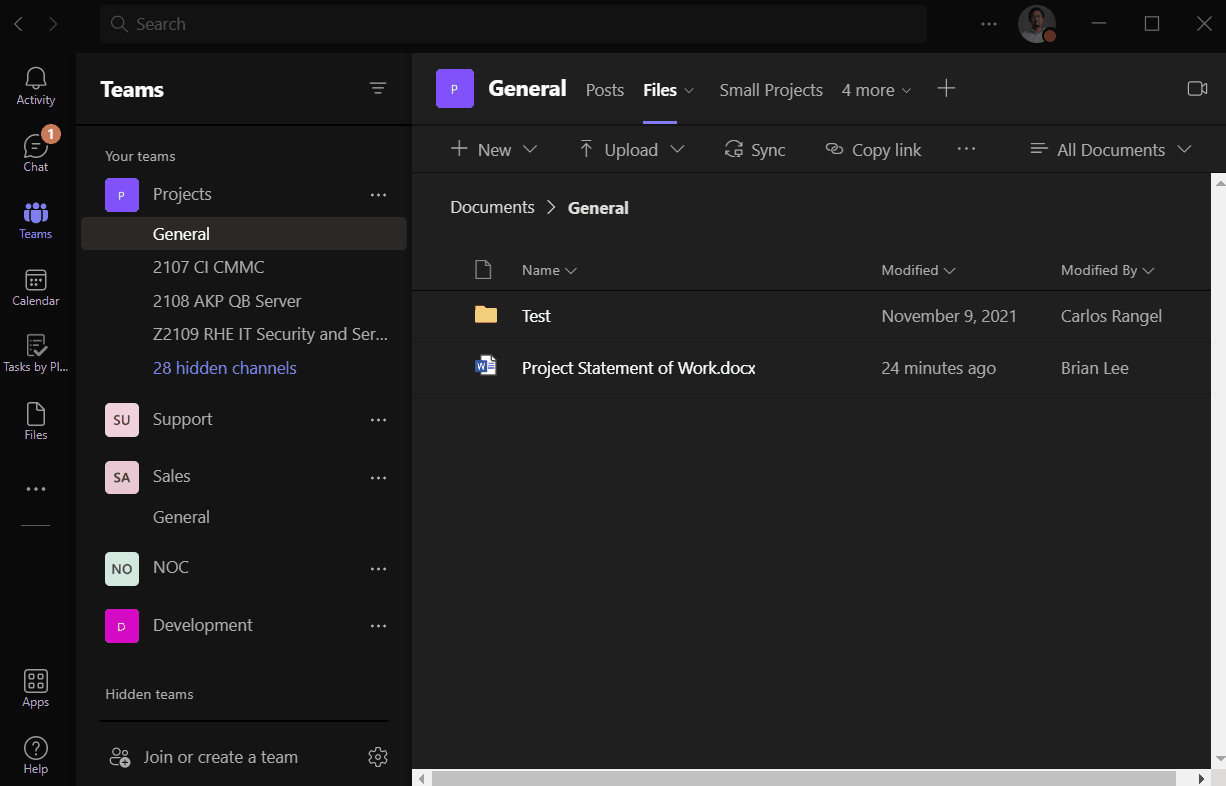The height and width of the screenshot is (786, 1226).
Task: Click the horizontal scrollbar thumb
Action: click(x=805, y=778)
